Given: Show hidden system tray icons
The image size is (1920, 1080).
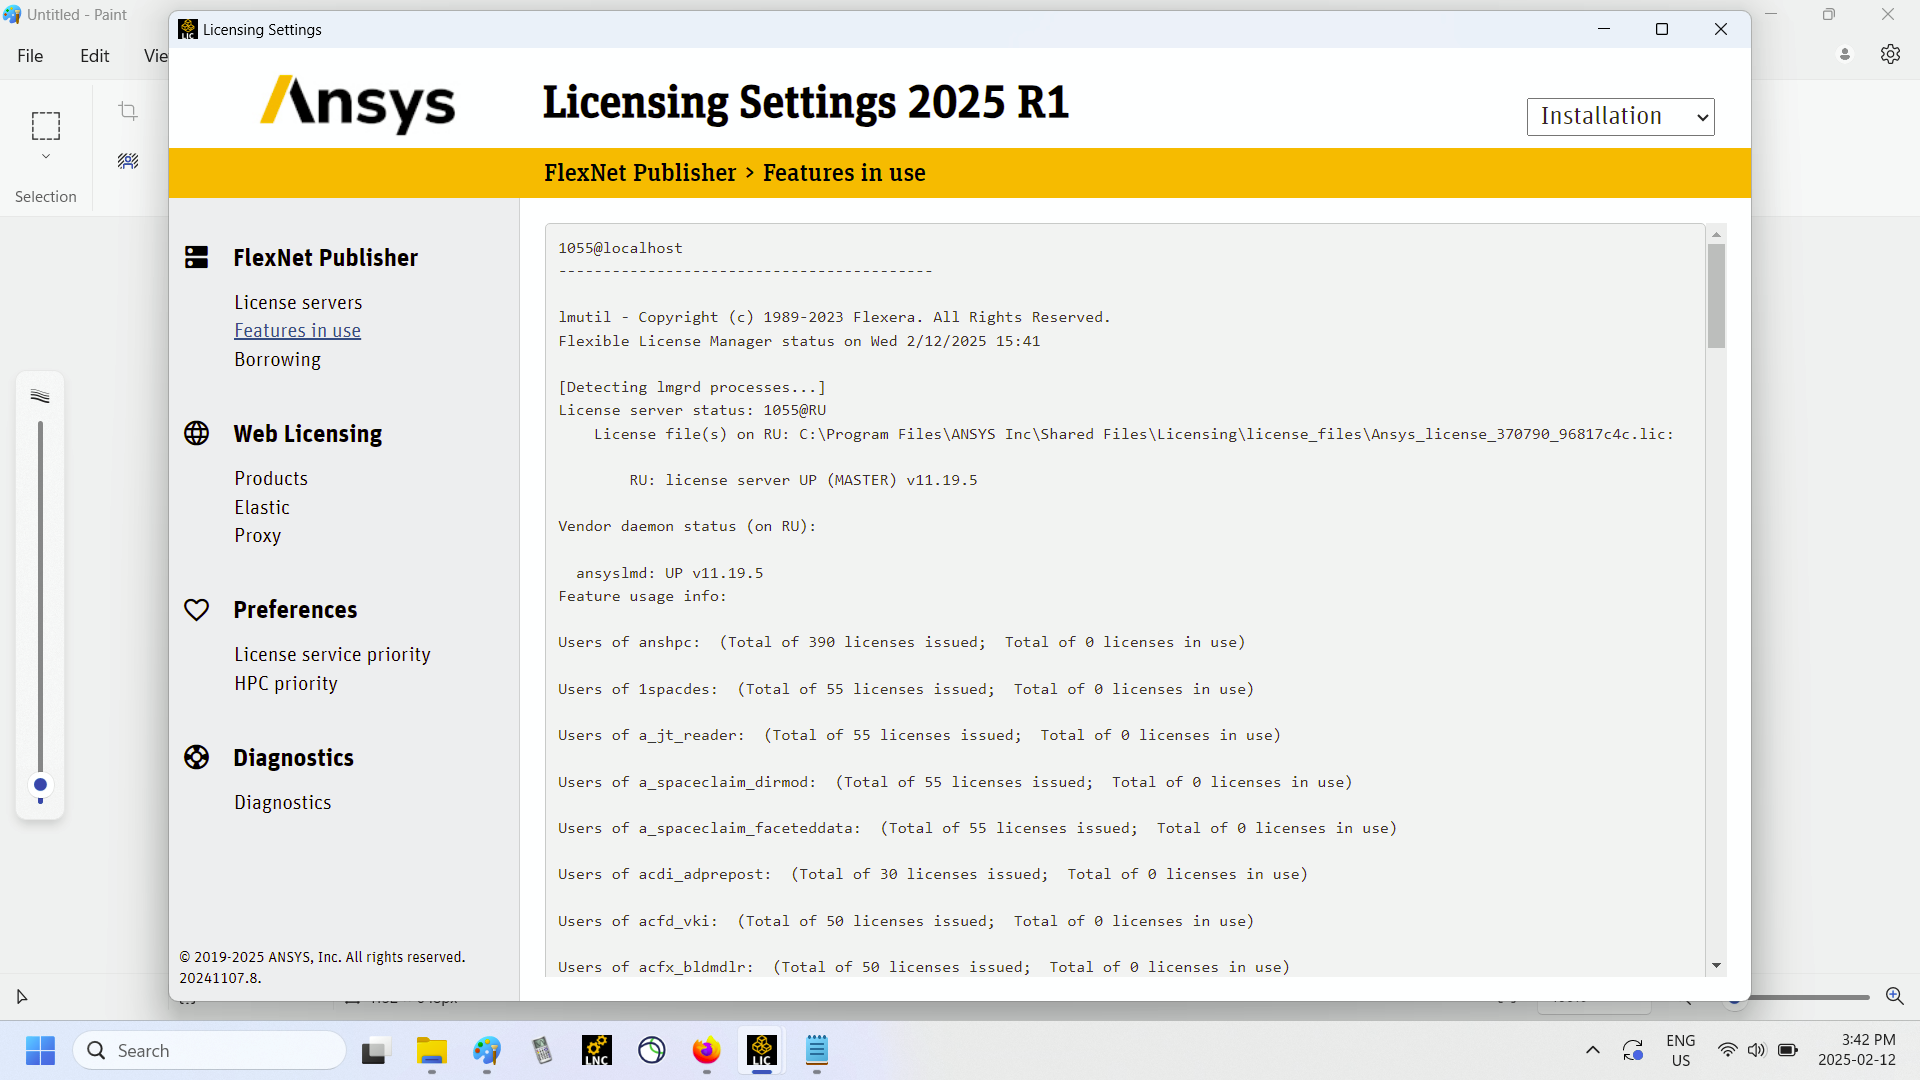Looking at the screenshot, I should (1593, 1050).
